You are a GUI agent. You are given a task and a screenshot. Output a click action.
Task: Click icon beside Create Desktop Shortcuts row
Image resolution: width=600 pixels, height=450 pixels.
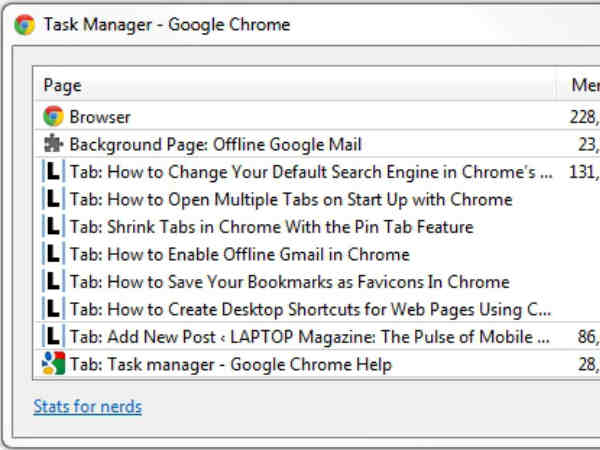click(53, 309)
